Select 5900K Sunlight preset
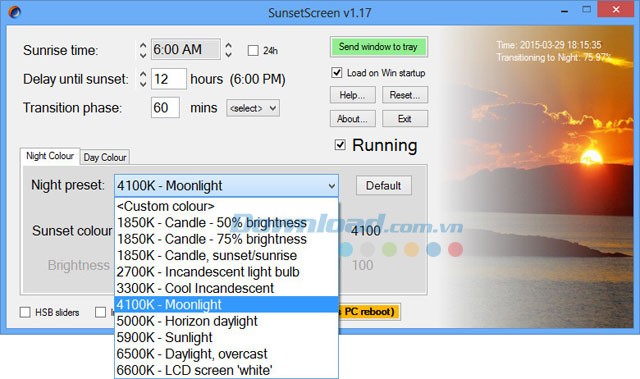The image size is (640, 379). coord(227,337)
